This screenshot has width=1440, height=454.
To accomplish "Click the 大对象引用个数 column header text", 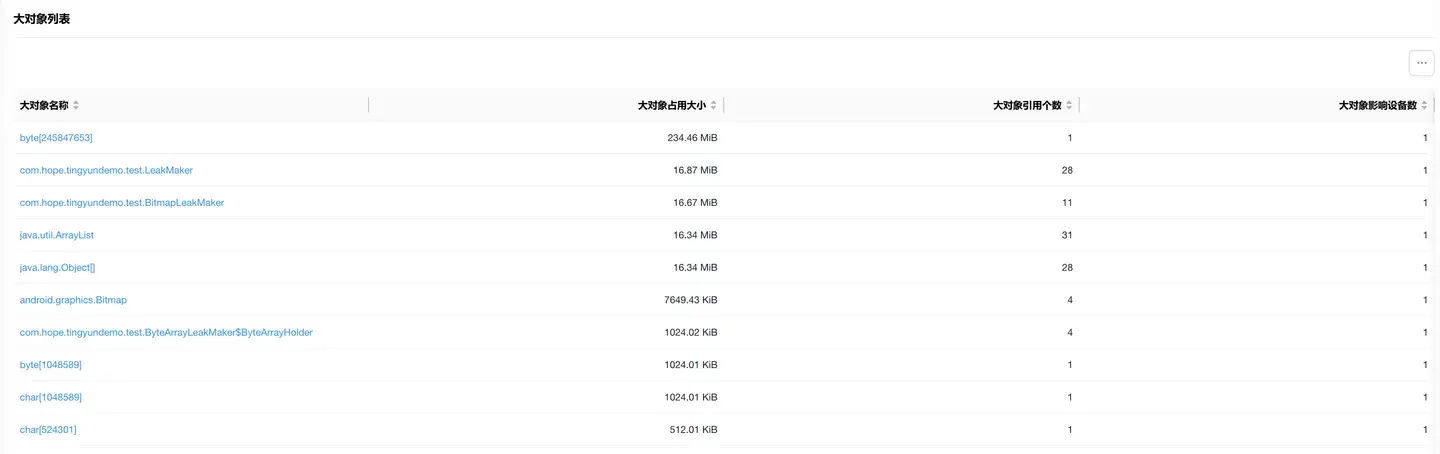I will click(x=1027, y=105).
